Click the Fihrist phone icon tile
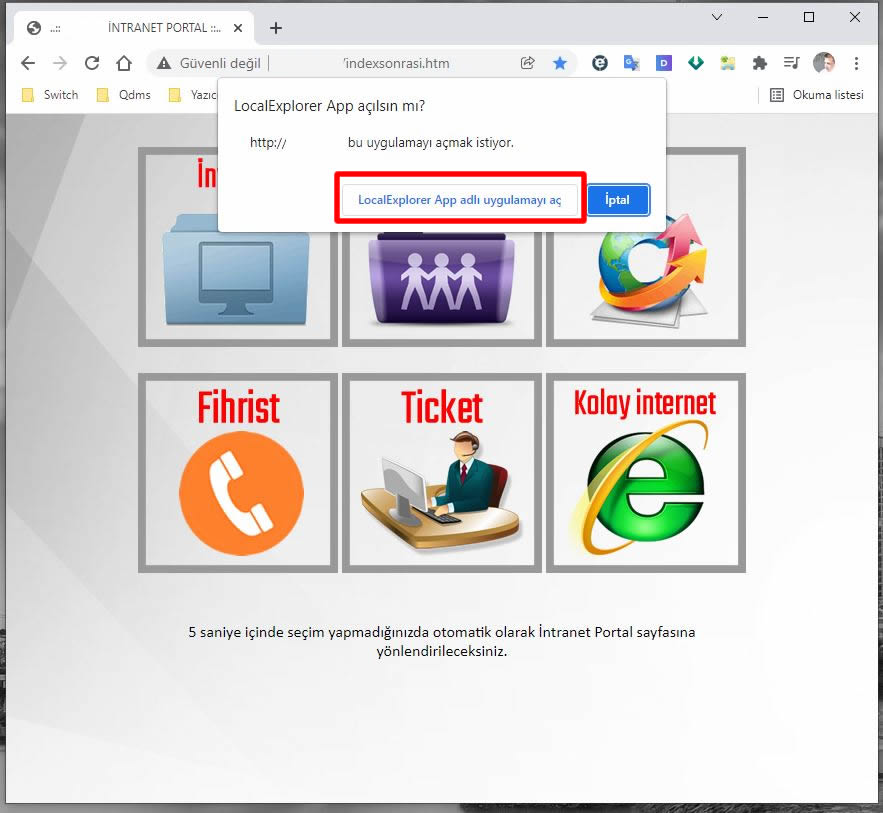883x813 pixels. tap(238, 473)
